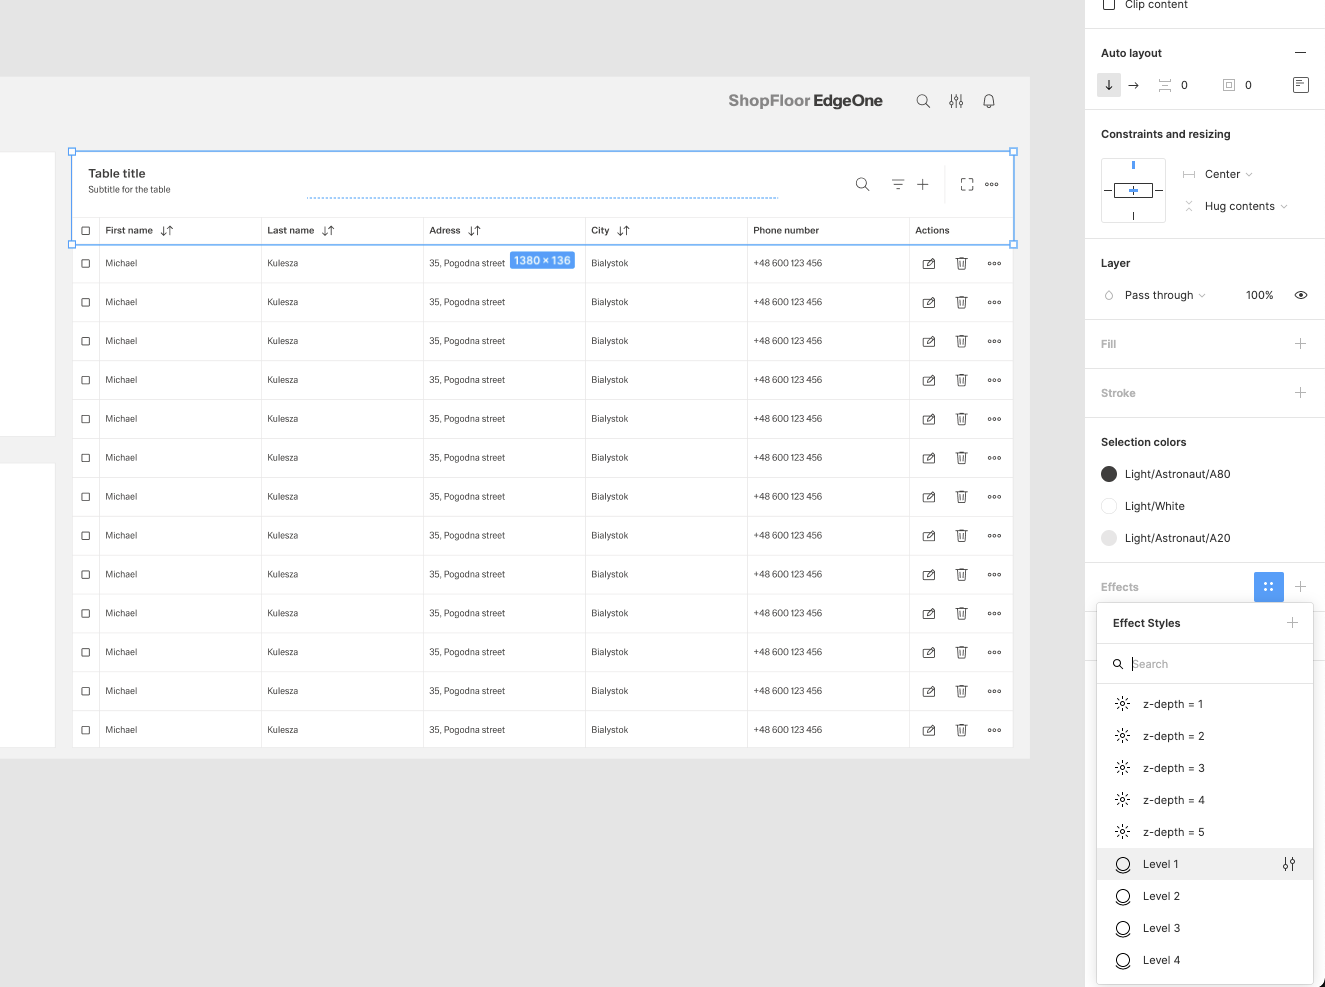Tick the select-all checkbox in table header
This screenshot has width=1325, height=987.
tap(86, 231)
